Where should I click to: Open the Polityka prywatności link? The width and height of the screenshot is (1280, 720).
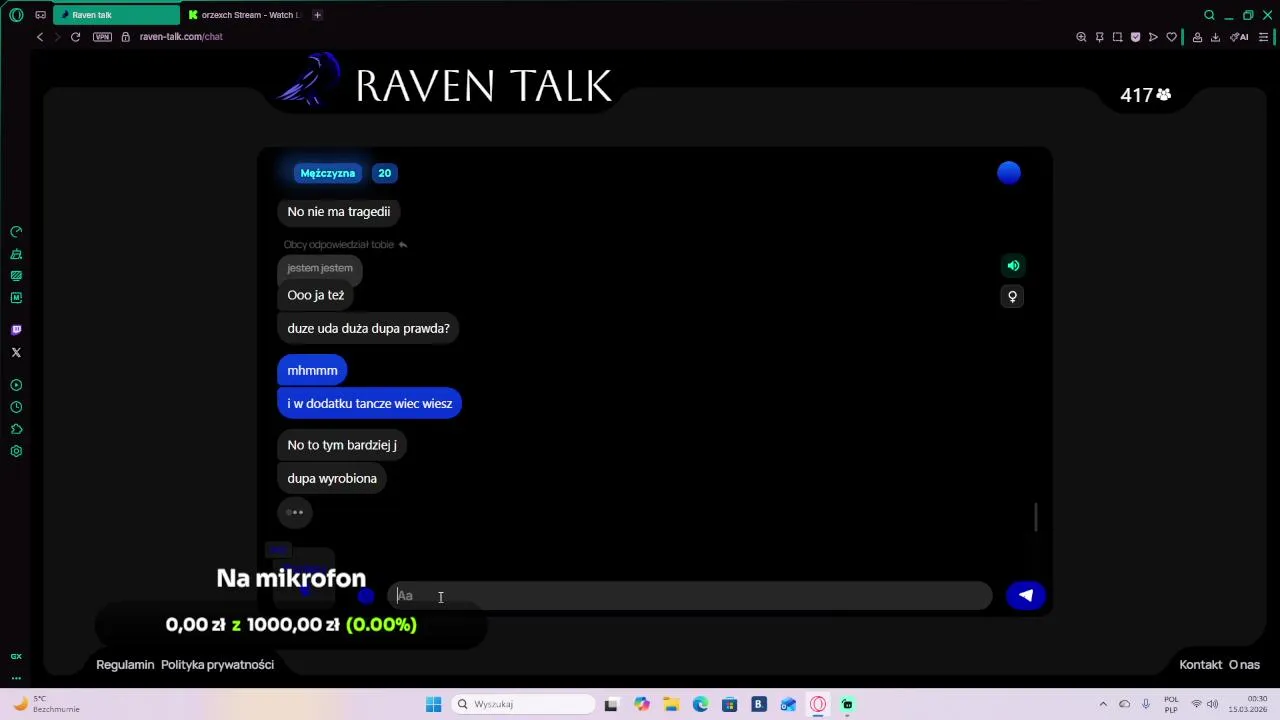217,665
